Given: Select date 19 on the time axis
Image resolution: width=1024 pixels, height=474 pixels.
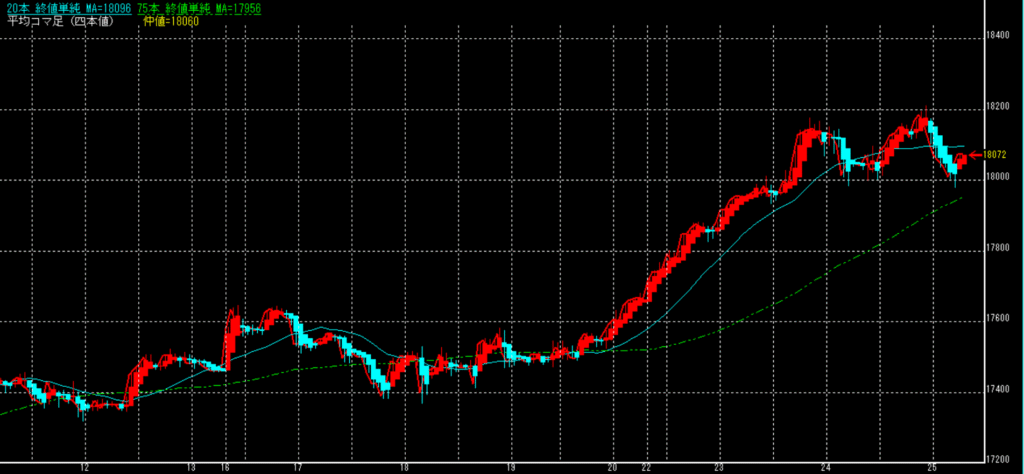Looking at the screenshot, I should (x=509, y=467).
